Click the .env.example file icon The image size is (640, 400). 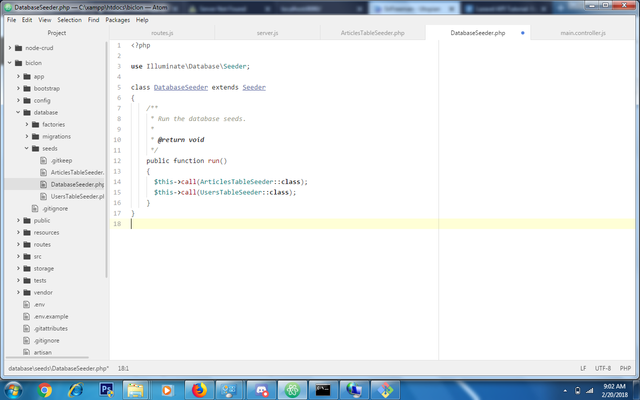point(27,316)
